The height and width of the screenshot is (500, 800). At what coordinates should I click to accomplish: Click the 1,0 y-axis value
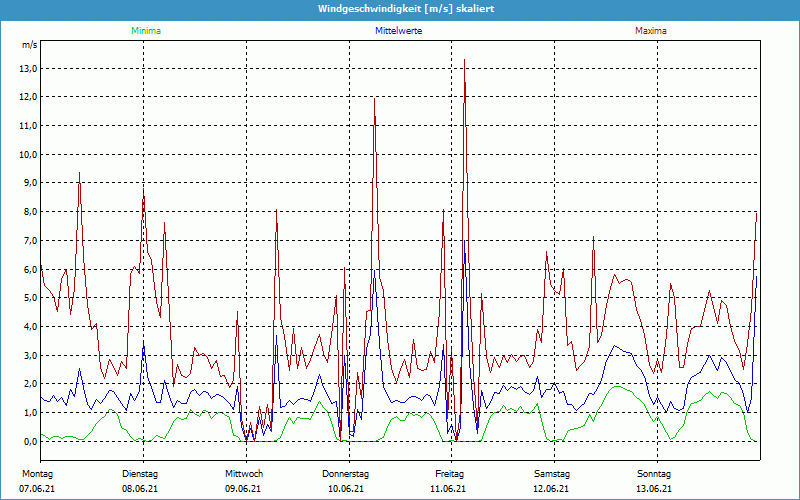(30, 413)
